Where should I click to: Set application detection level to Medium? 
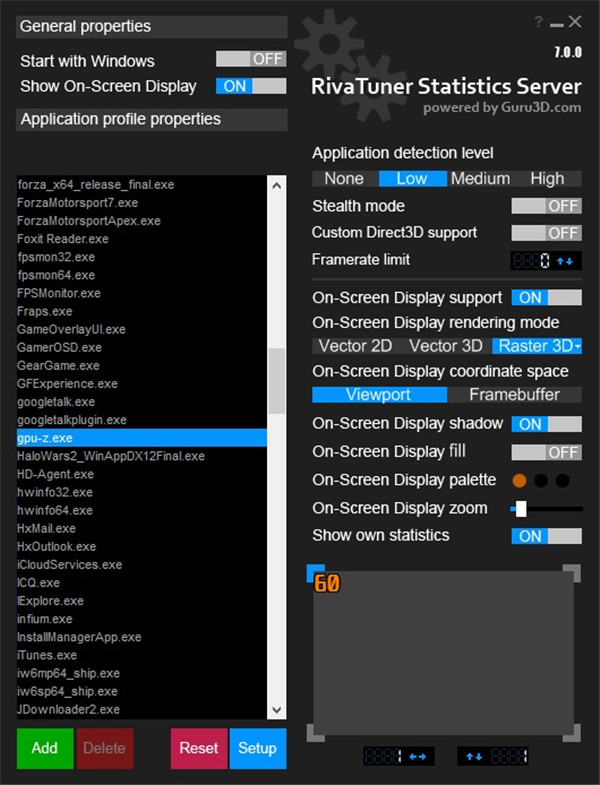pos(480,179)
